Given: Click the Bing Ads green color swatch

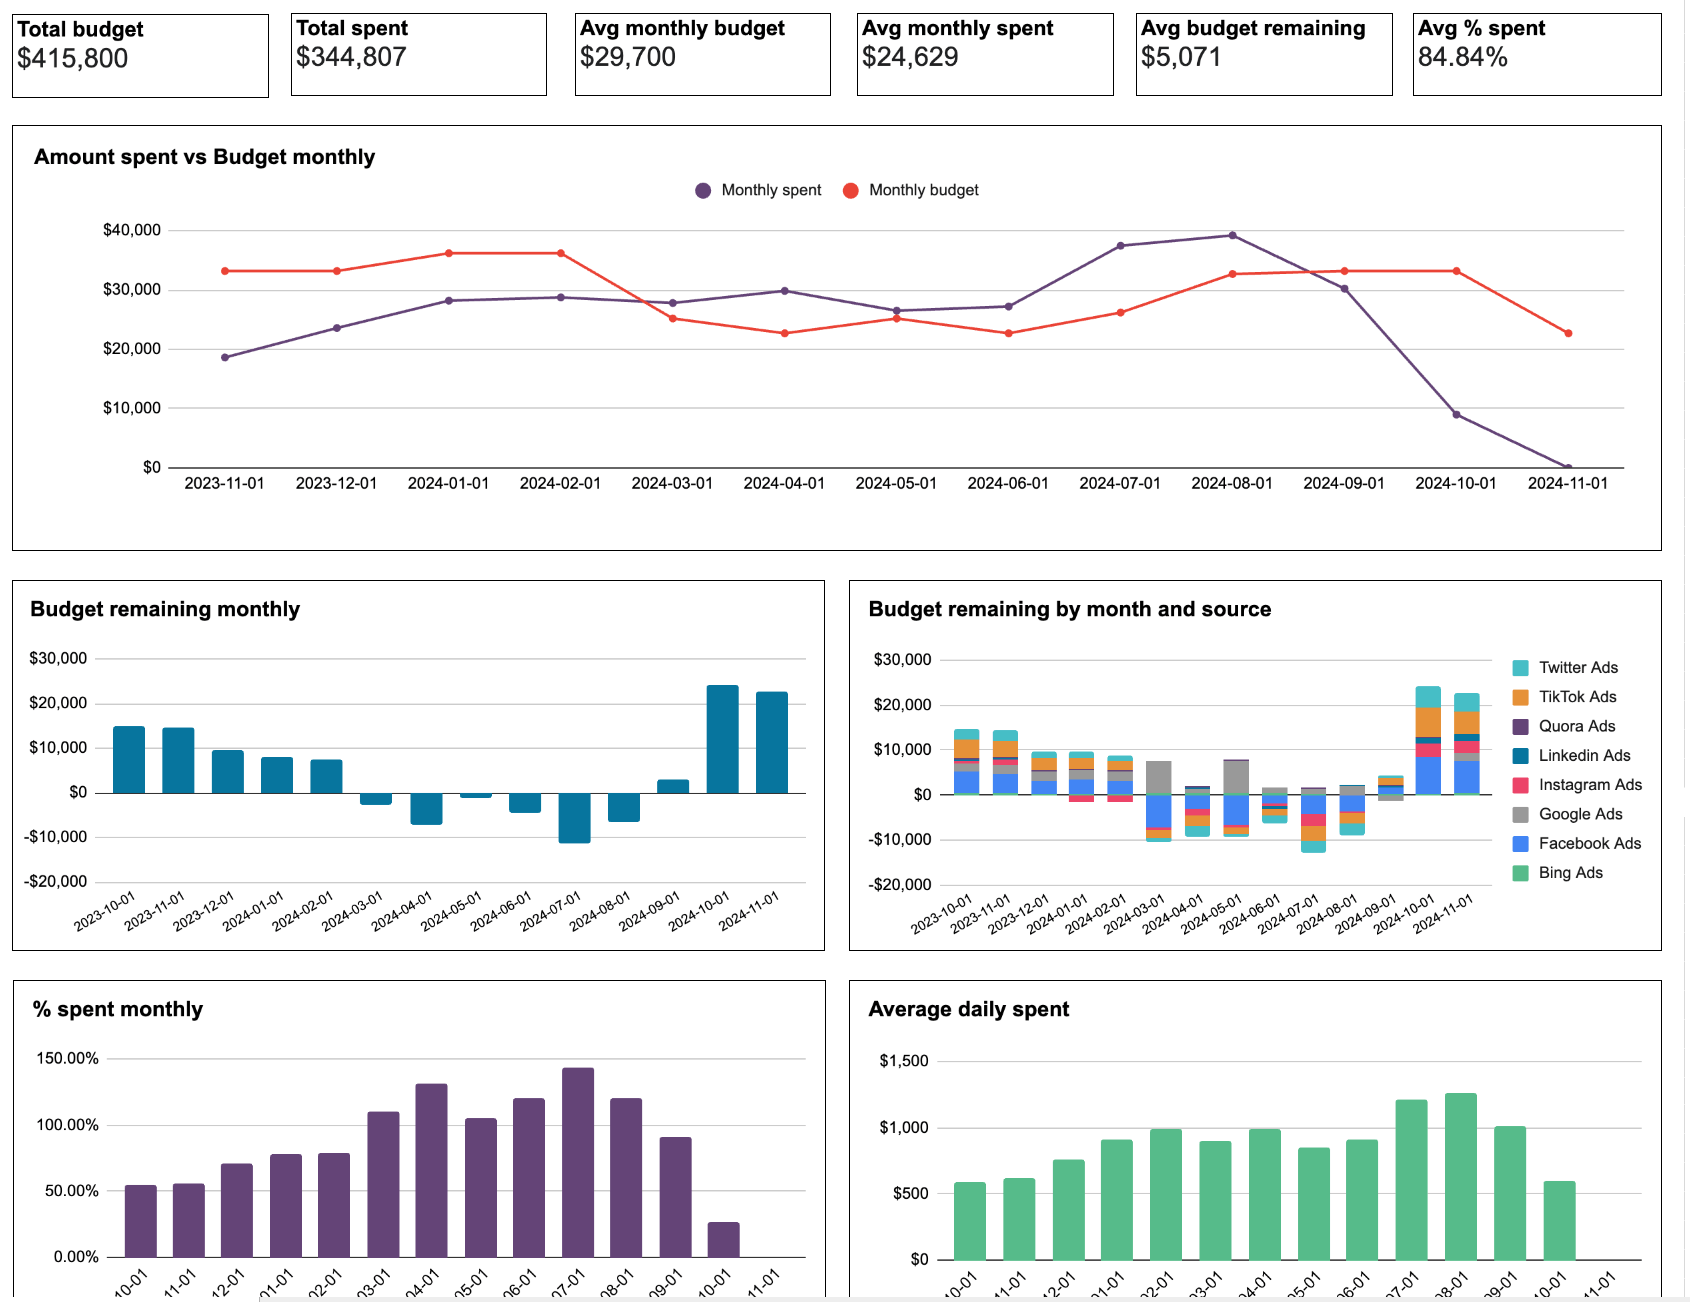Looking at the screenshot, I should click(1521, 872).
